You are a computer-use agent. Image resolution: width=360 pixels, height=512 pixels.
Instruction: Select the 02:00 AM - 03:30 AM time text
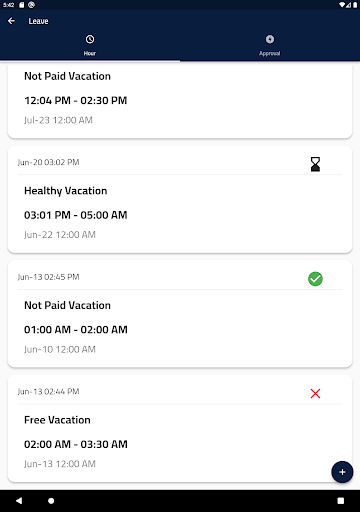(76, 444)
